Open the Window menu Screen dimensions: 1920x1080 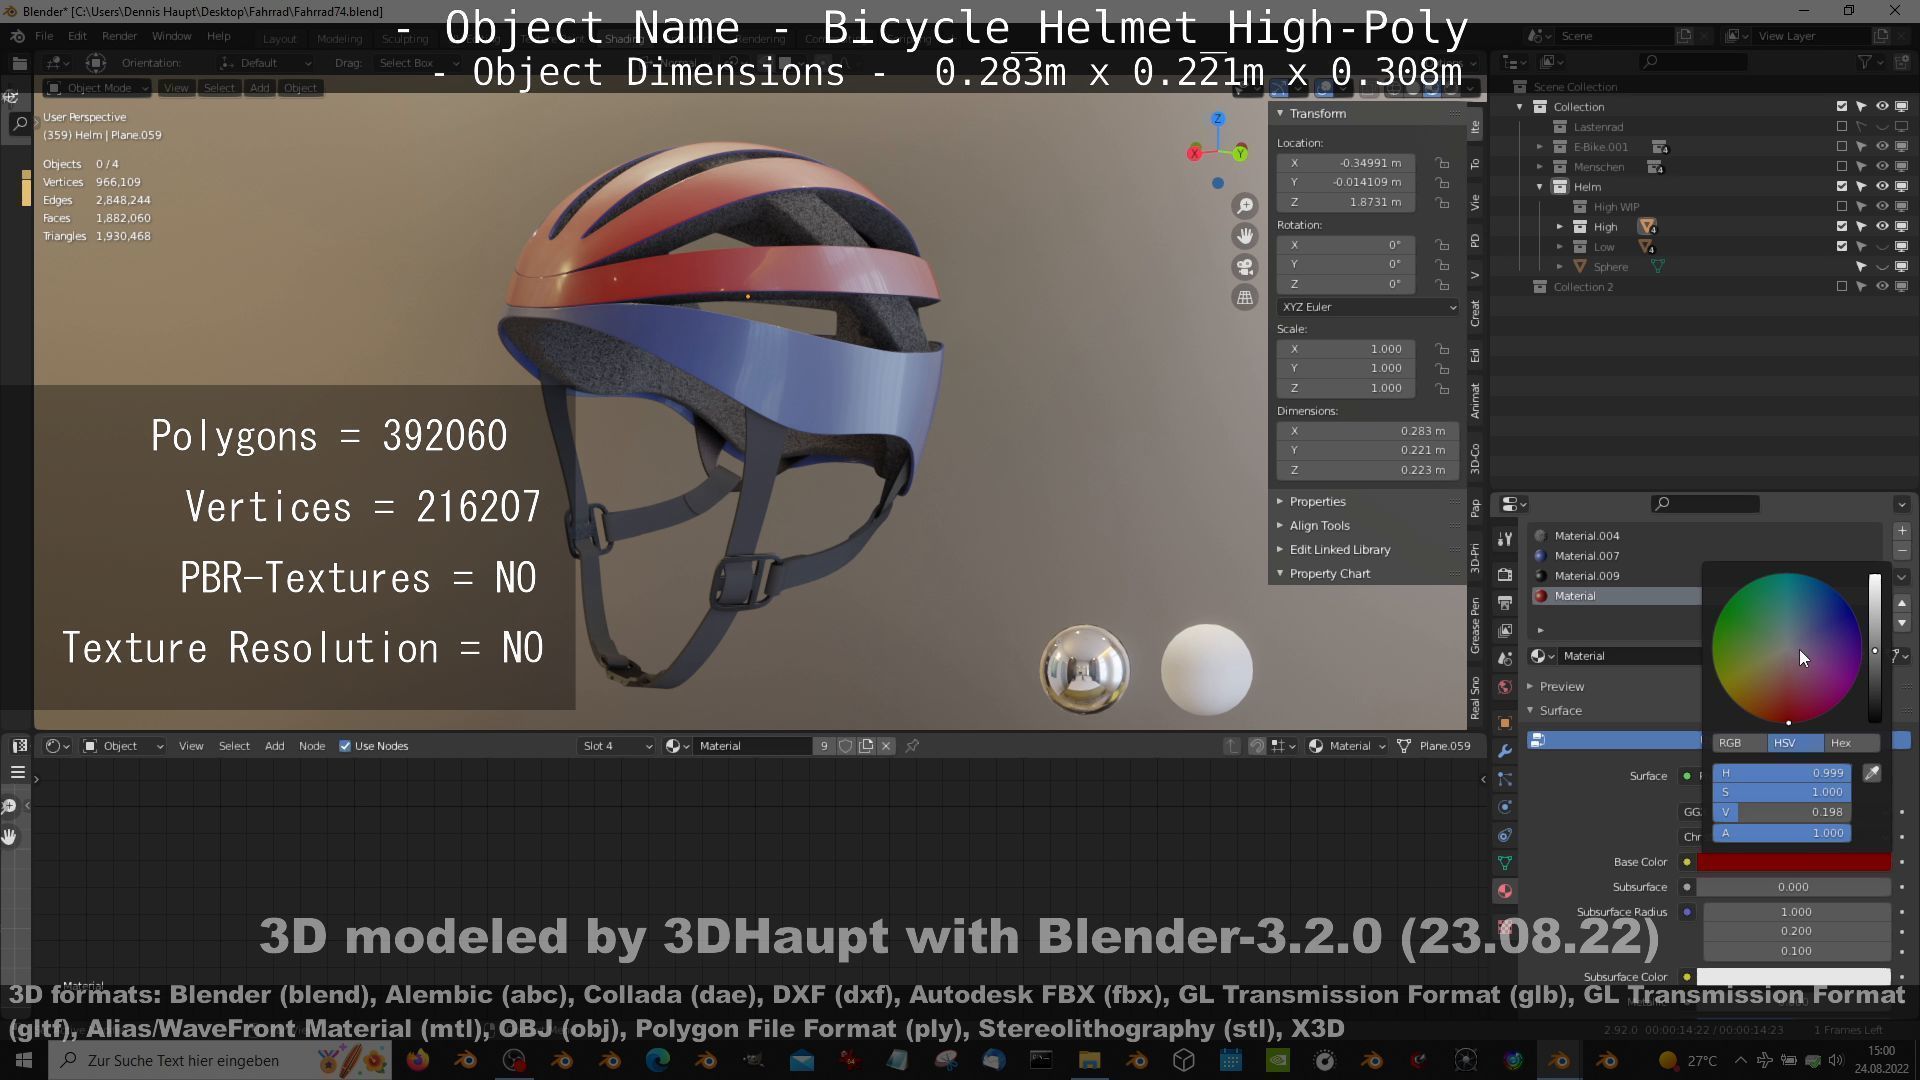(171, 36)
